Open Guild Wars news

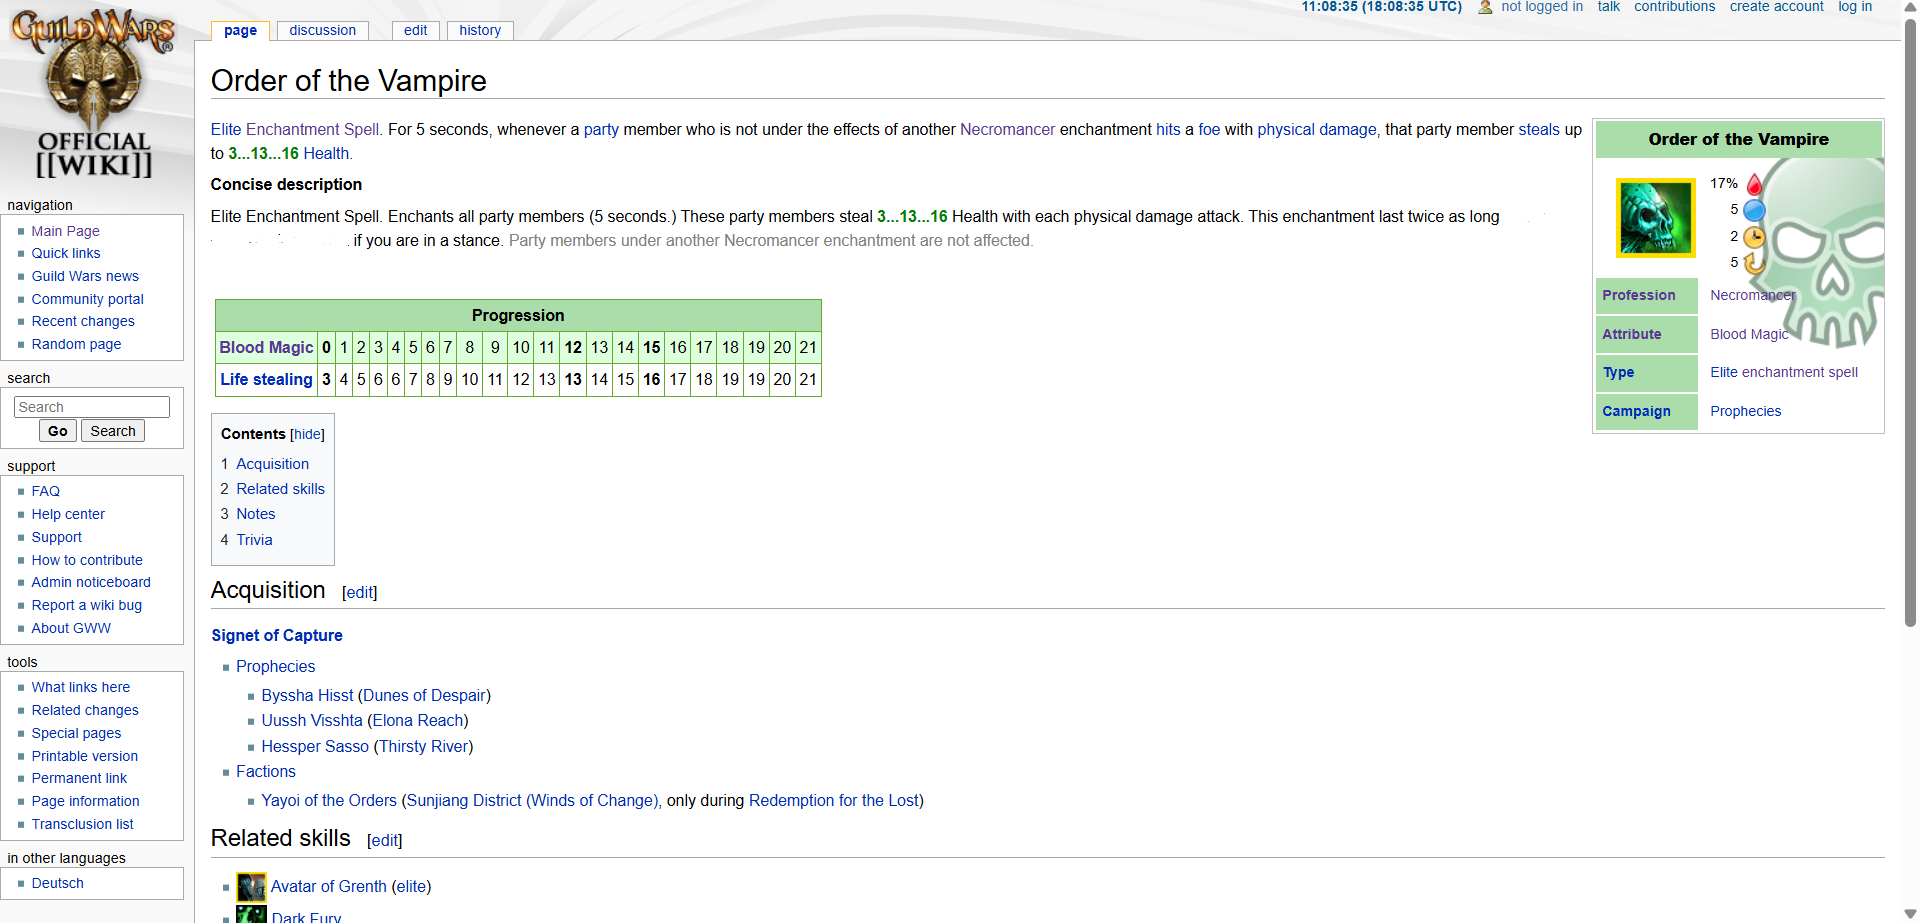coord(85,276)
